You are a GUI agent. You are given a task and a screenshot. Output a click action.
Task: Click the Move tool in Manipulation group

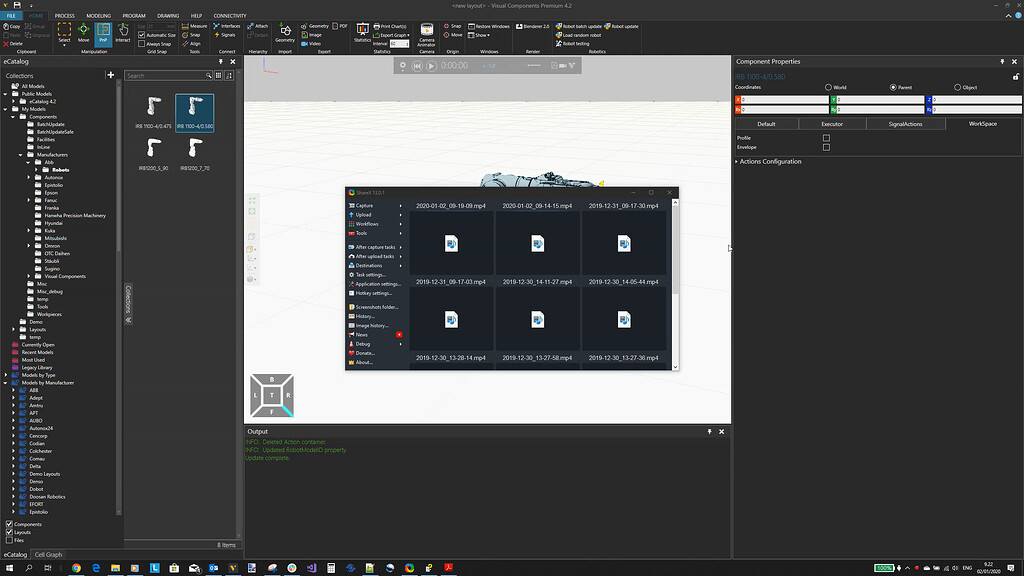(84, 34)
